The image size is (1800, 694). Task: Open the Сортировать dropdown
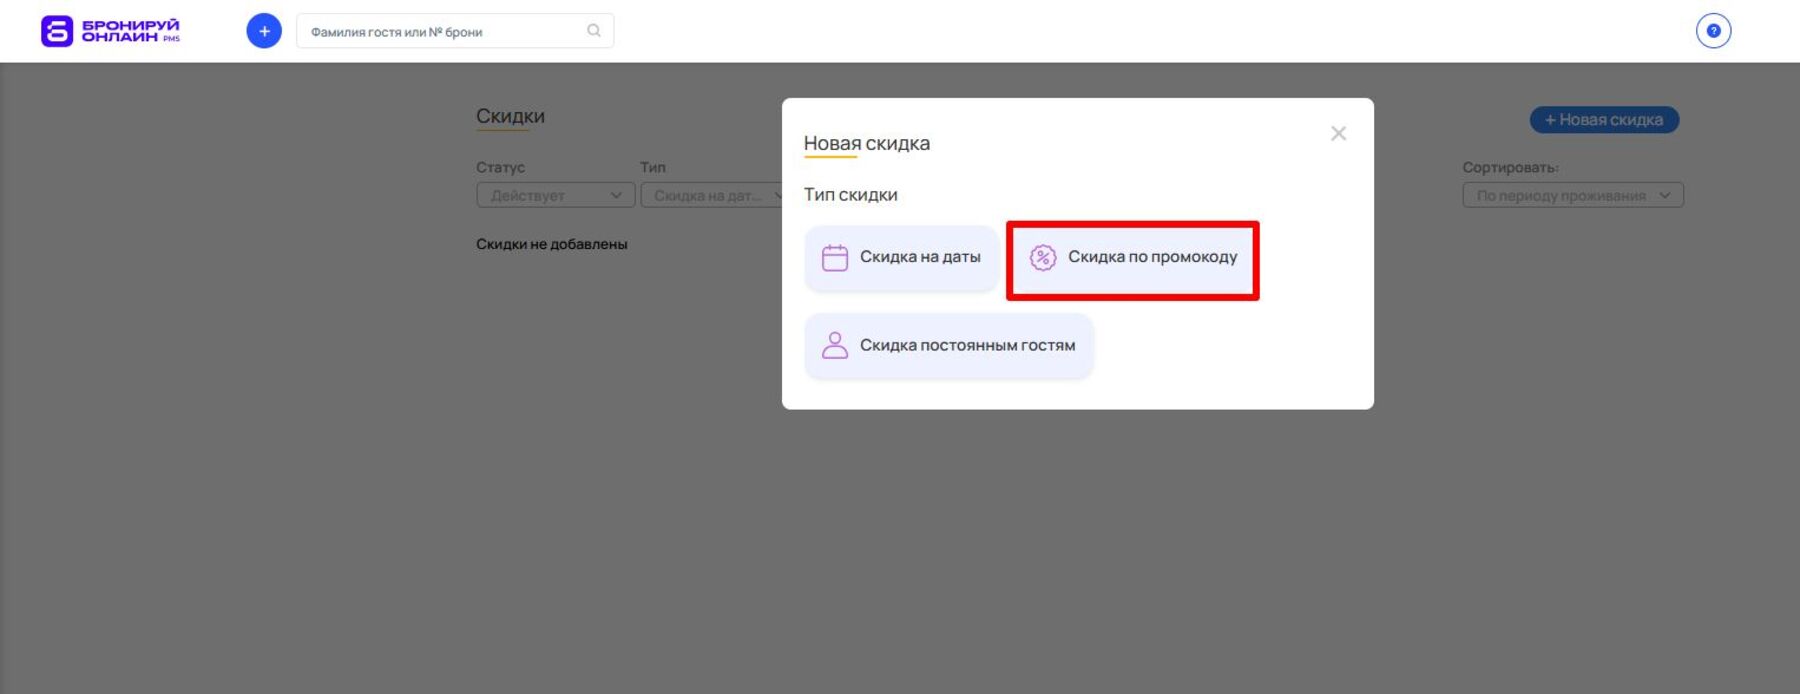coord(1572,195)
